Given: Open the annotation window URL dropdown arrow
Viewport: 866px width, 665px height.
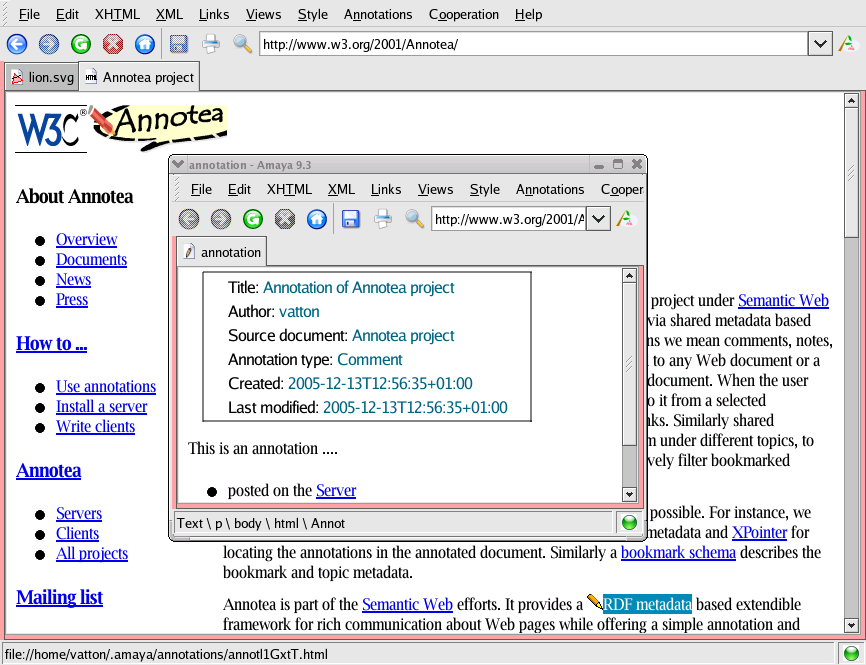Looking at the screenshot, I should pos(598,219).
